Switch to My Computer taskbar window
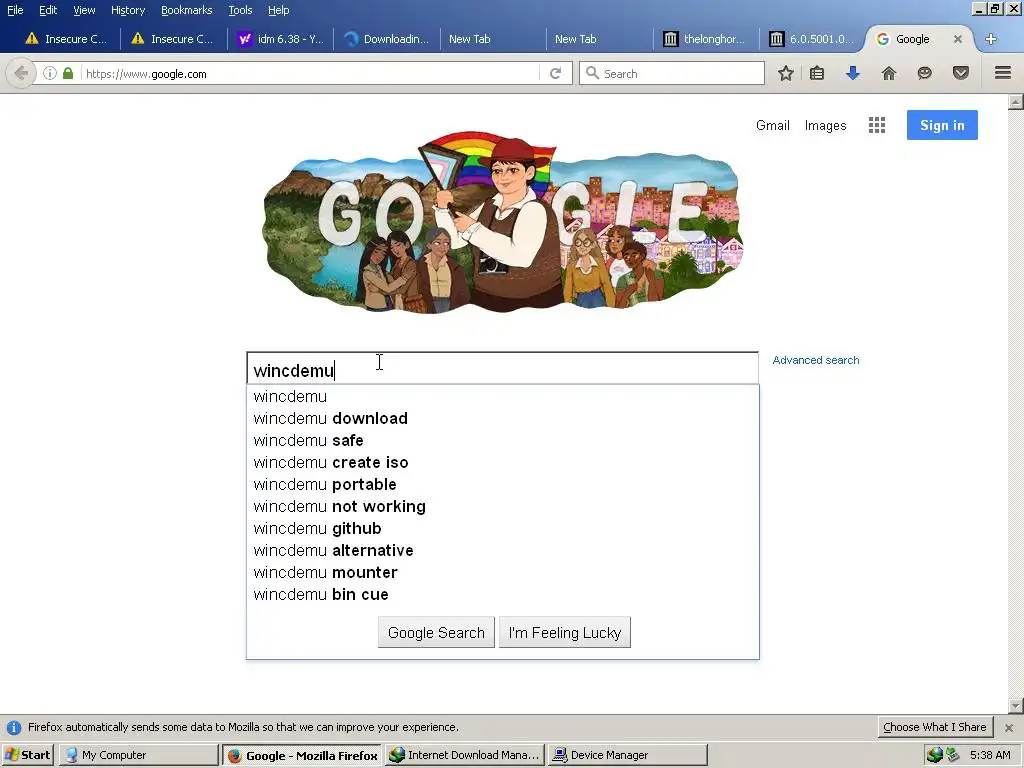This screenshot has width=1024, height=768. tap(138, 755)
